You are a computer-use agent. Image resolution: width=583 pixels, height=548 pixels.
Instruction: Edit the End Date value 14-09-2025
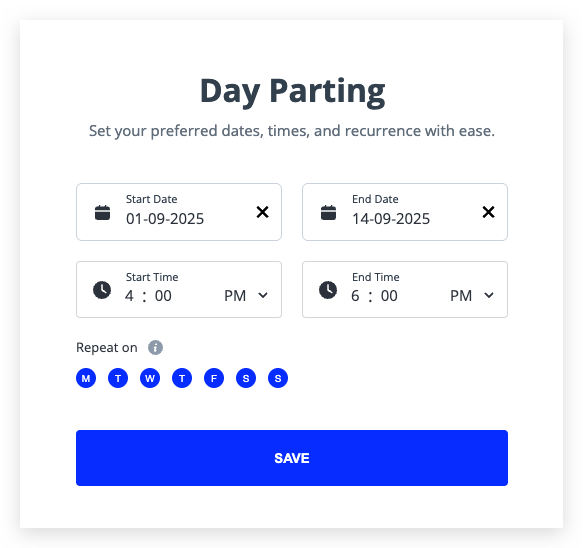click(391, 219)
